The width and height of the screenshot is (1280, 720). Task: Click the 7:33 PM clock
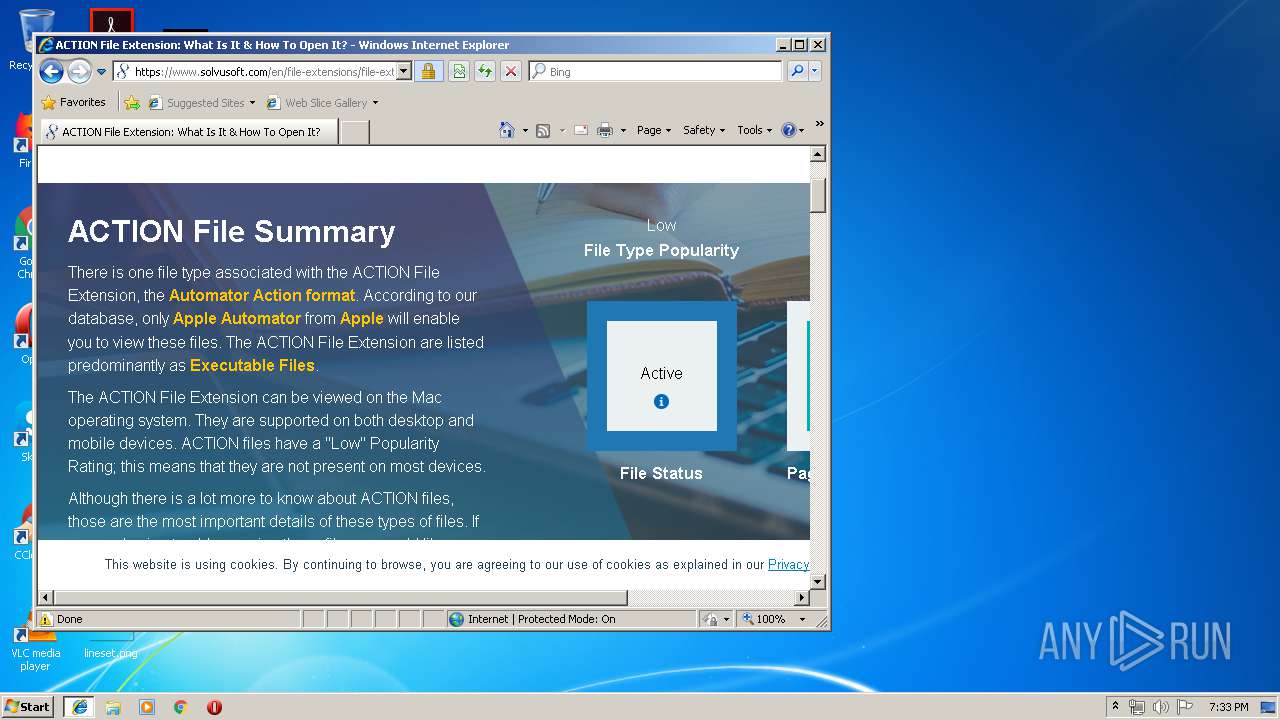(x=1228, y=707)
